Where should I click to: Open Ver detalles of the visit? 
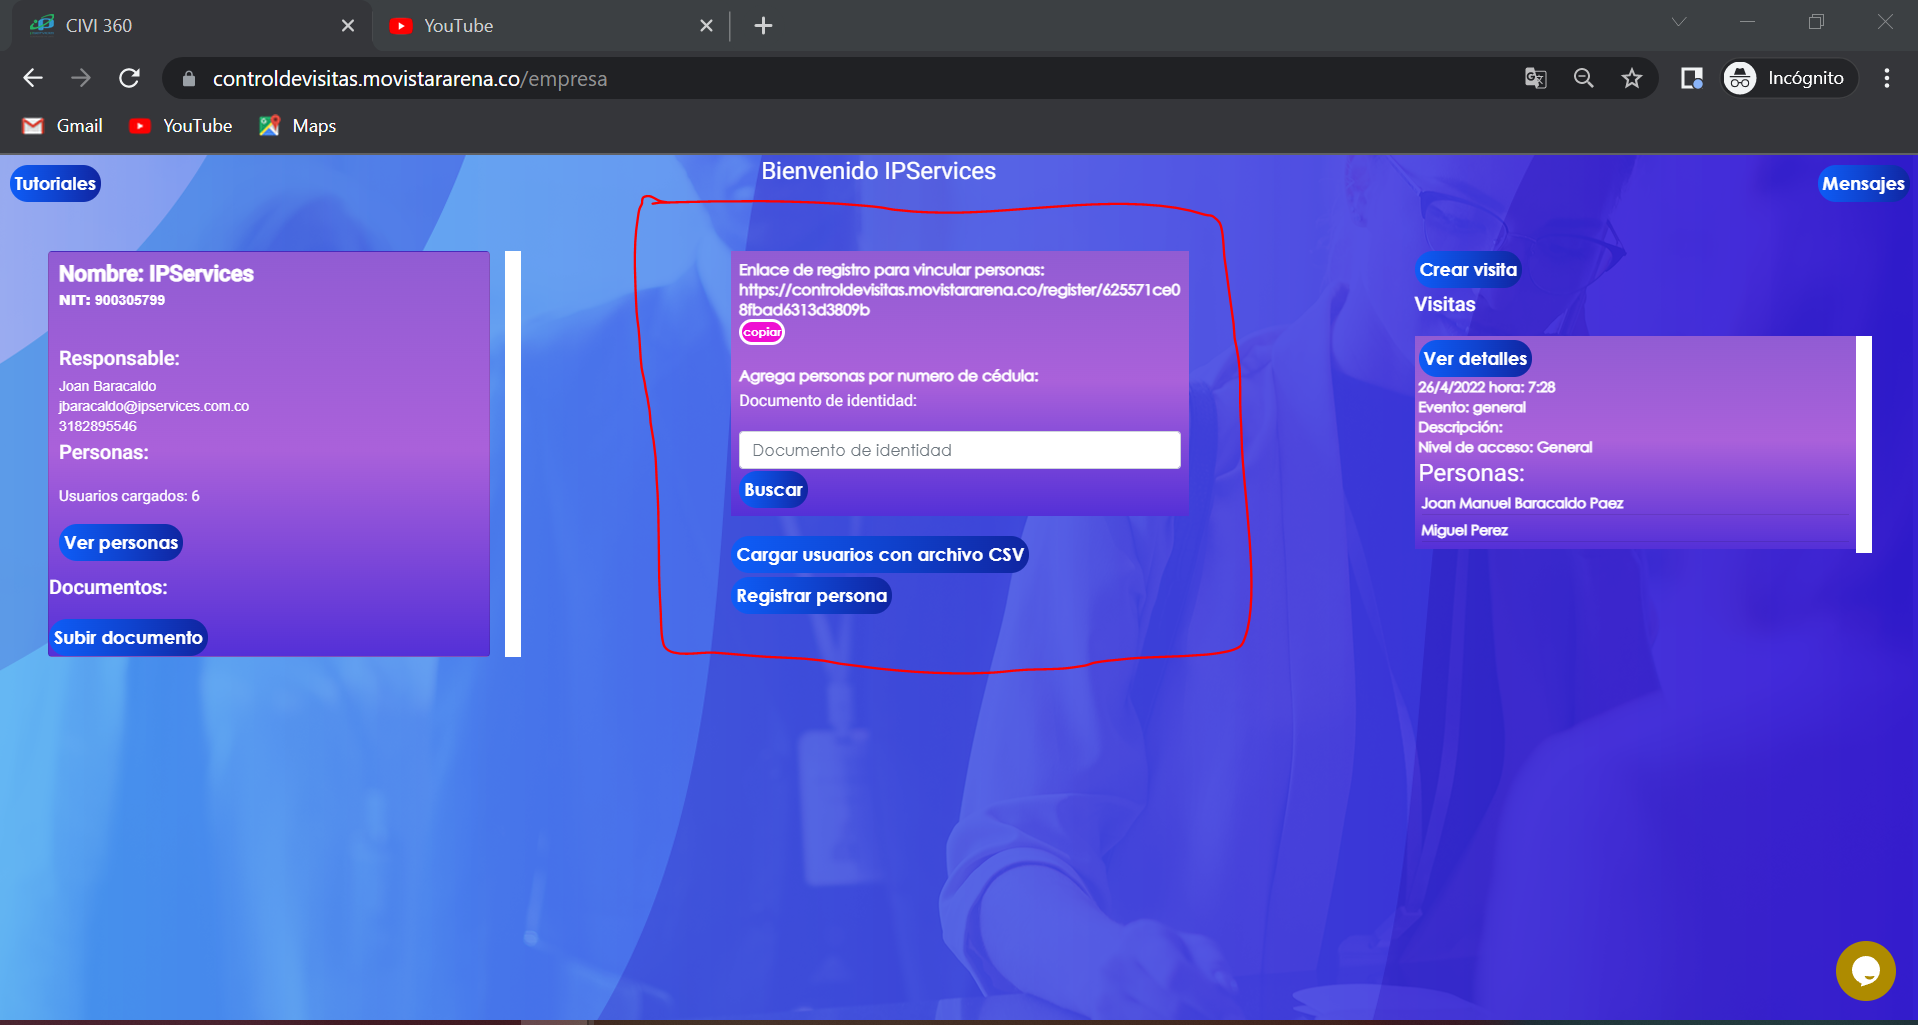[x=1475, y=359]
